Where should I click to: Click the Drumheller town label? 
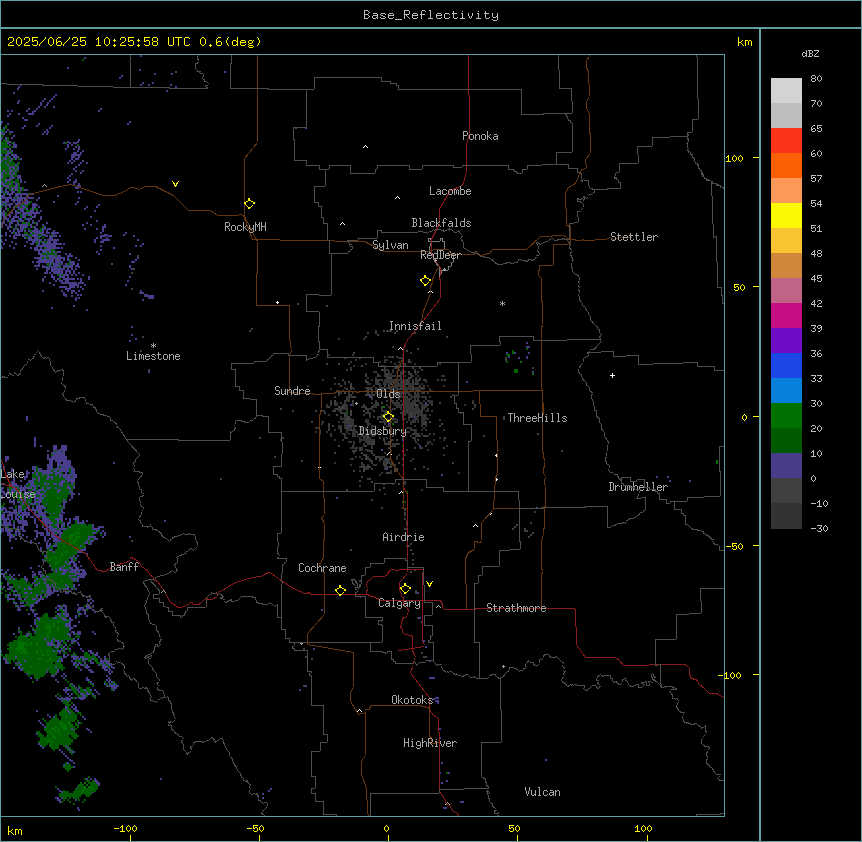point(638,487)
